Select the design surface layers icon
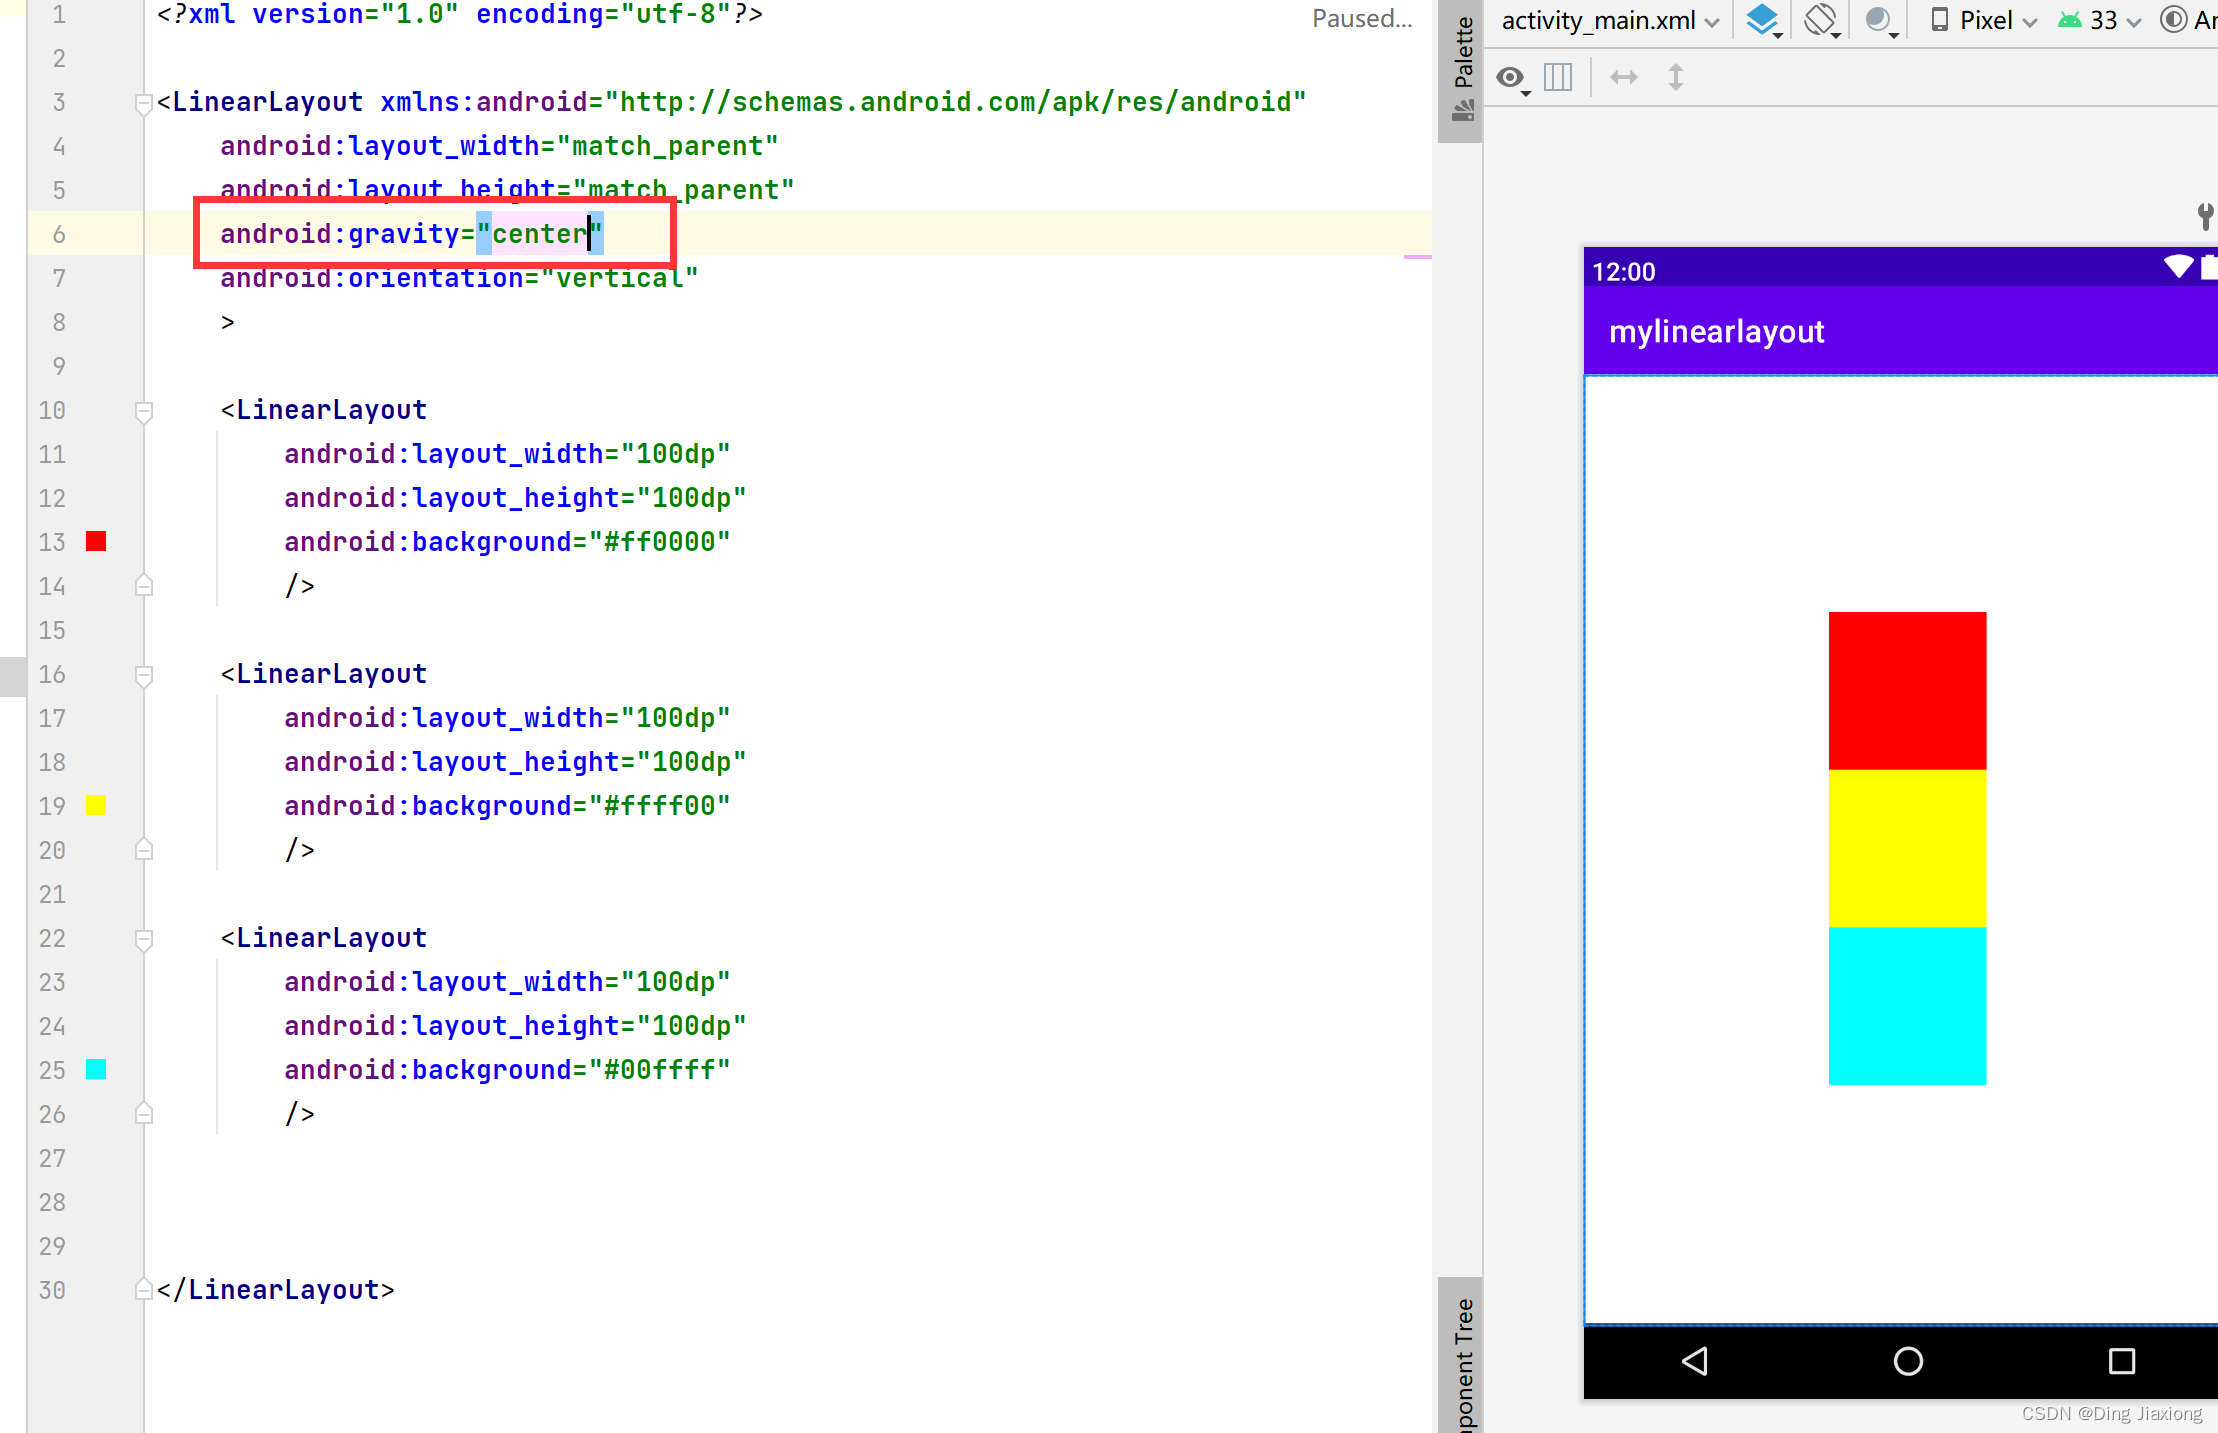Image resolution: width=2218 pixels, height=1433 pixels. coord(1764,20)
